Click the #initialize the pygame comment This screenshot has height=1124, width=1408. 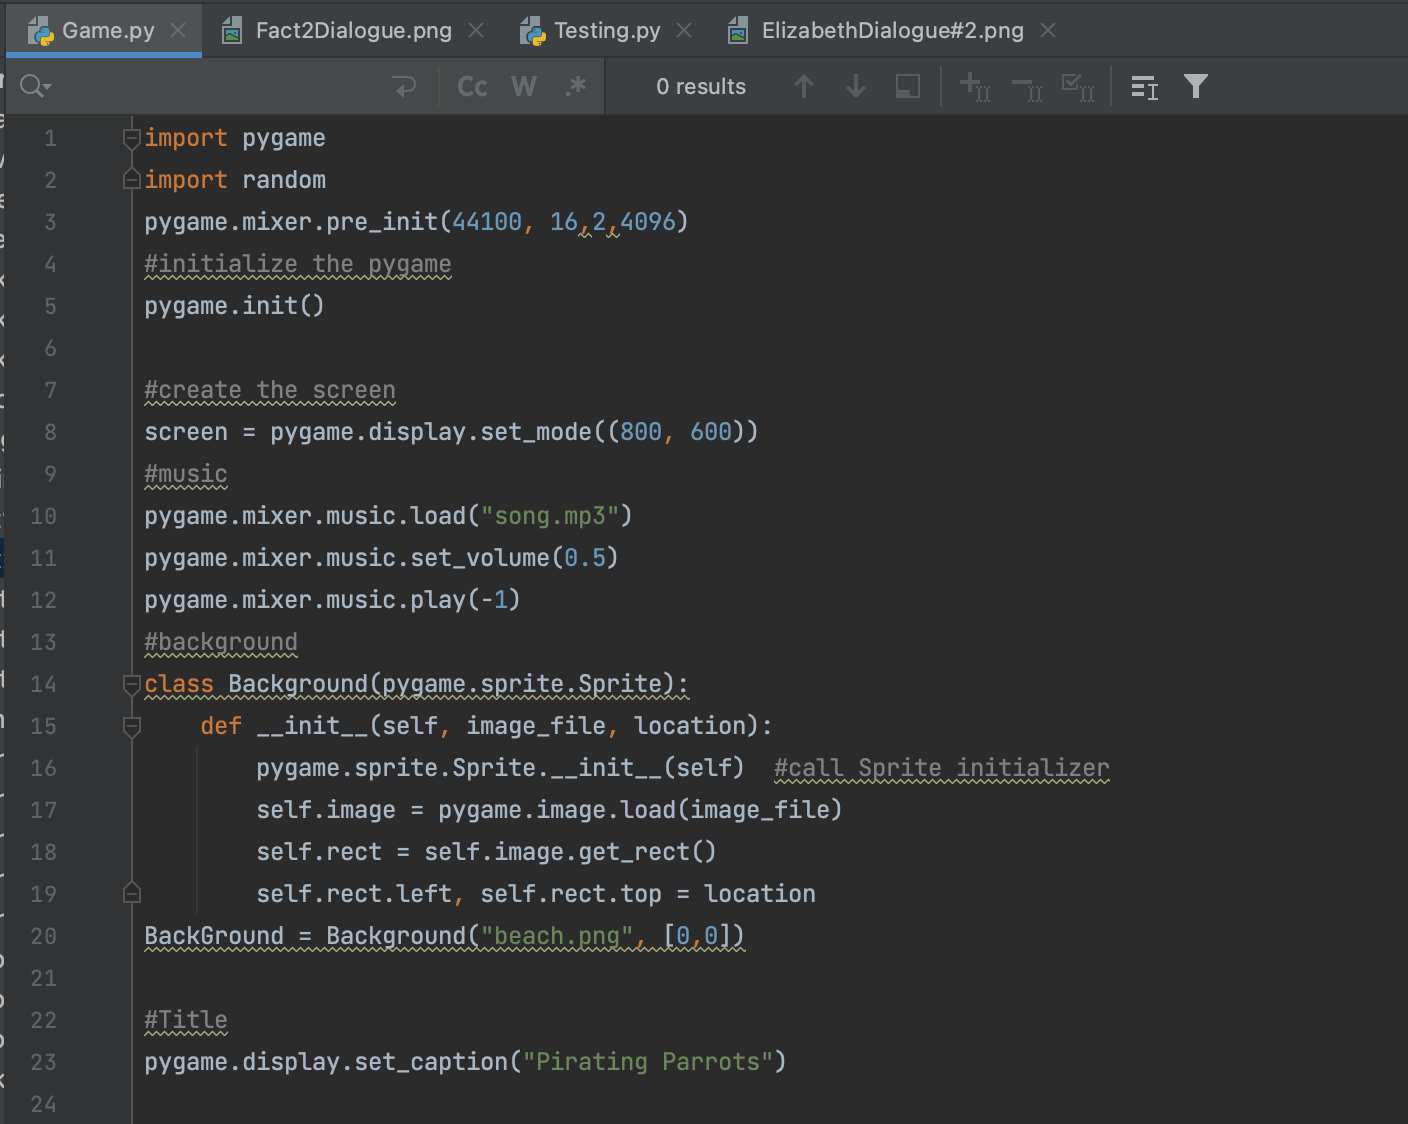pyautogui.click(x=298, y=264)
